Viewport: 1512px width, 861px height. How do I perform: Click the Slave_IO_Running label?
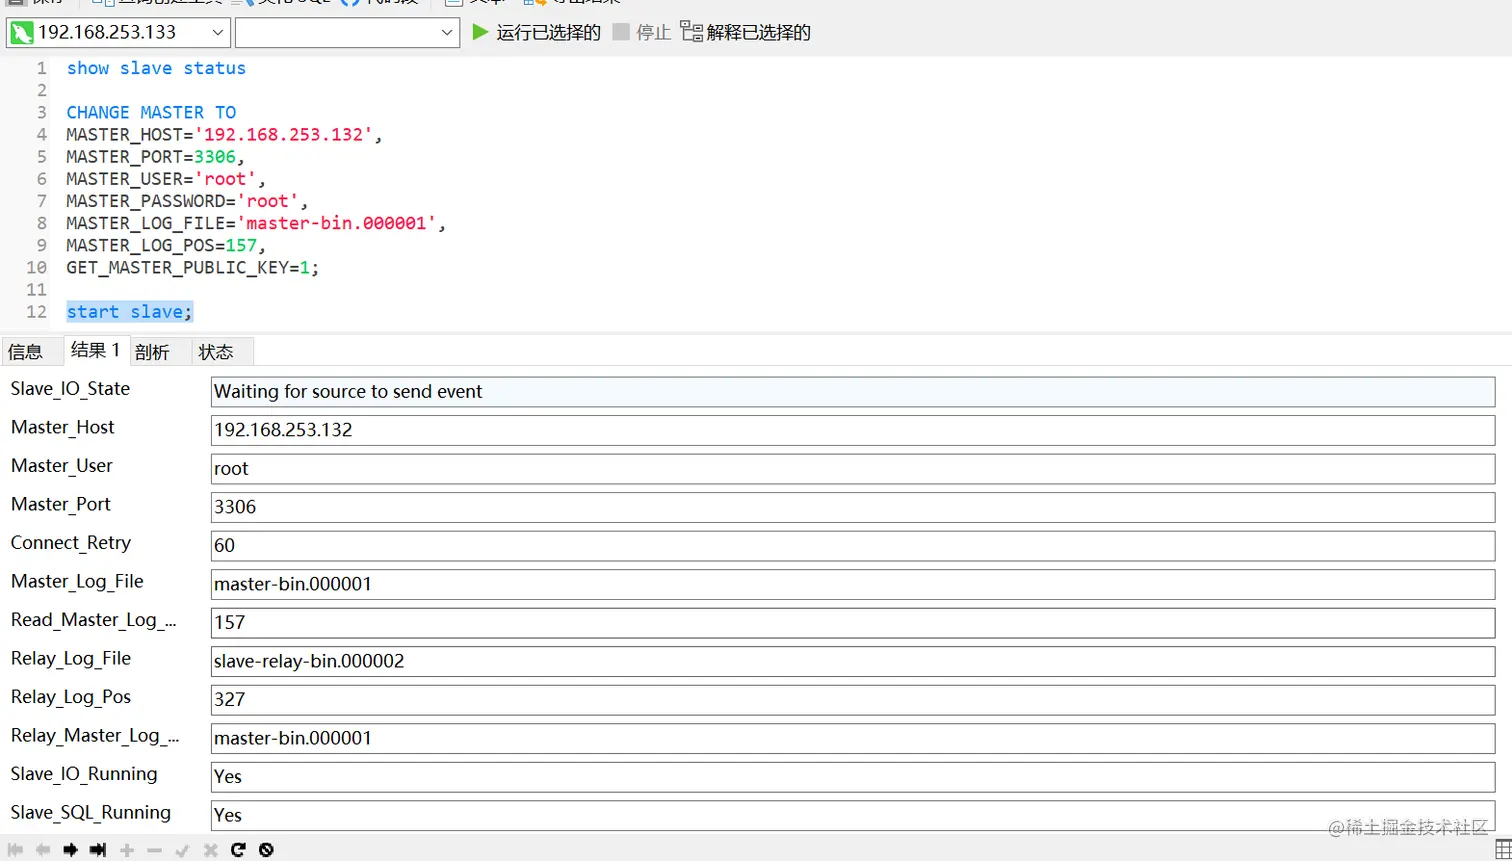84,774
